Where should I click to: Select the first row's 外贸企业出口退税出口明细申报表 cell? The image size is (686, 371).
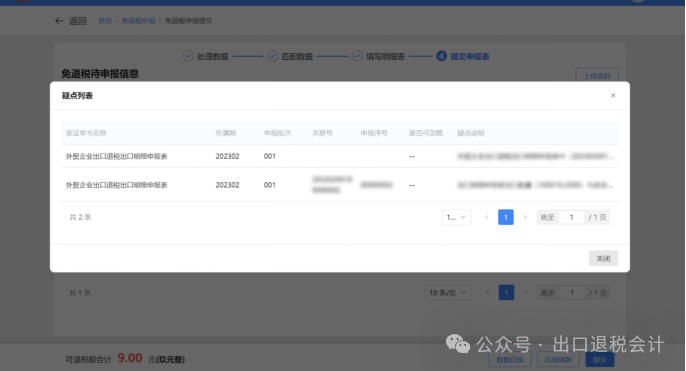[116, 156]
